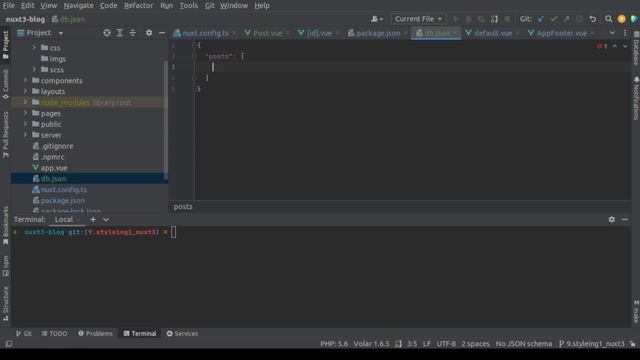Image resolution: width=640 pixels, height=360 pixels.
Task: Expand the pages folder
Action: [x=25, y=113]
